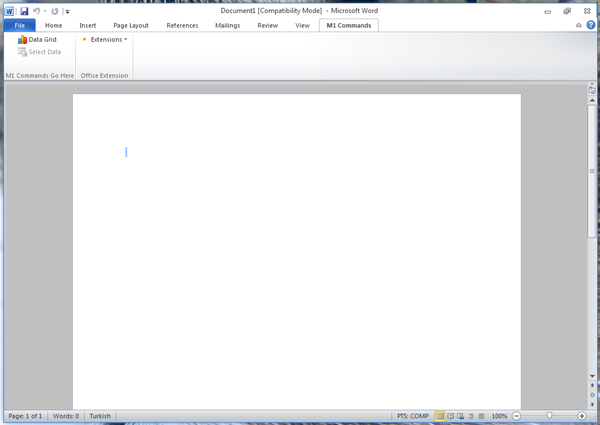This screenshot has width=600, height=425.
Task: Open Microsoft Word Help question mark icon
Action: click(x=591, y=25)
